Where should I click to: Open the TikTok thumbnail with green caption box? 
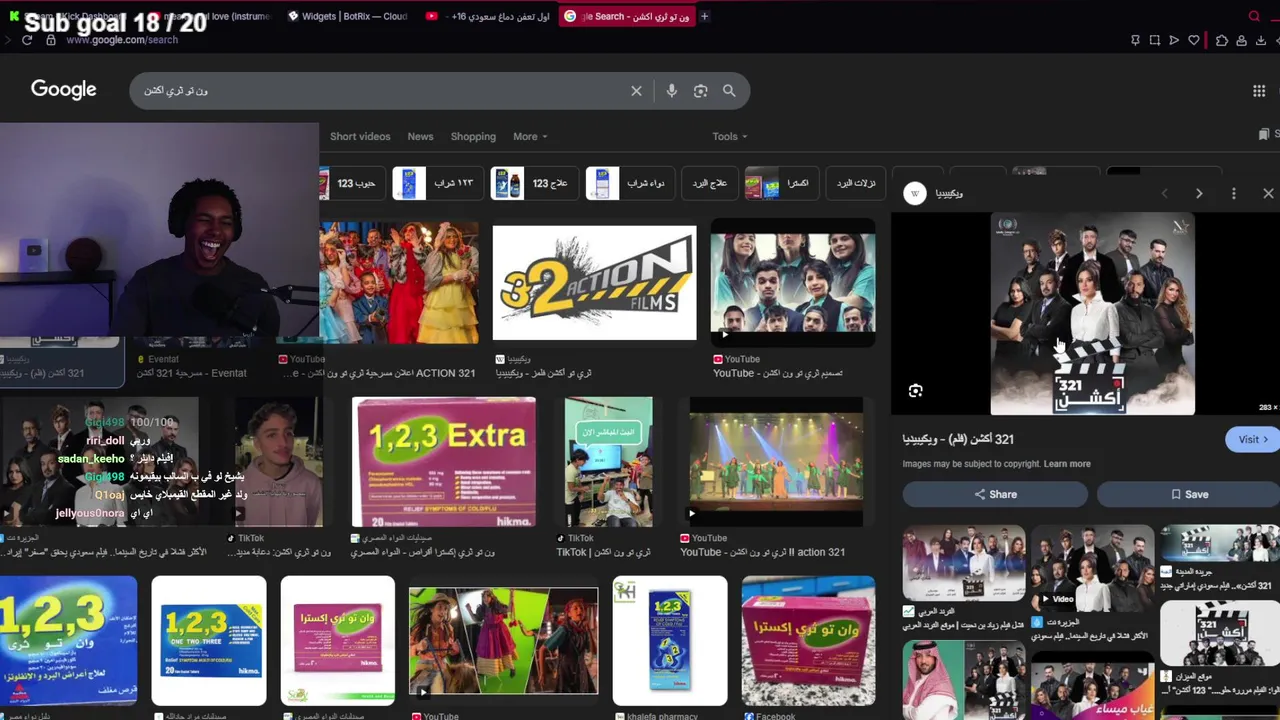point(608,462)
